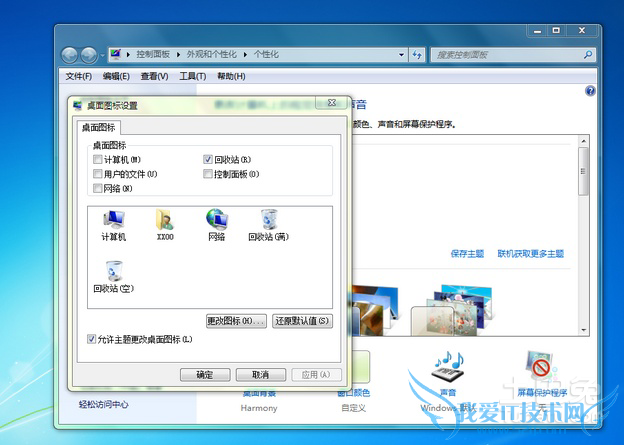Click the 还原默认值(S) button

[302, 321]
